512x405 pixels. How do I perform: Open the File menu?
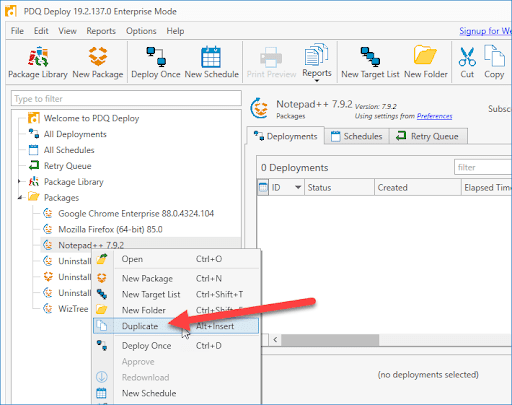pos(17,31)
